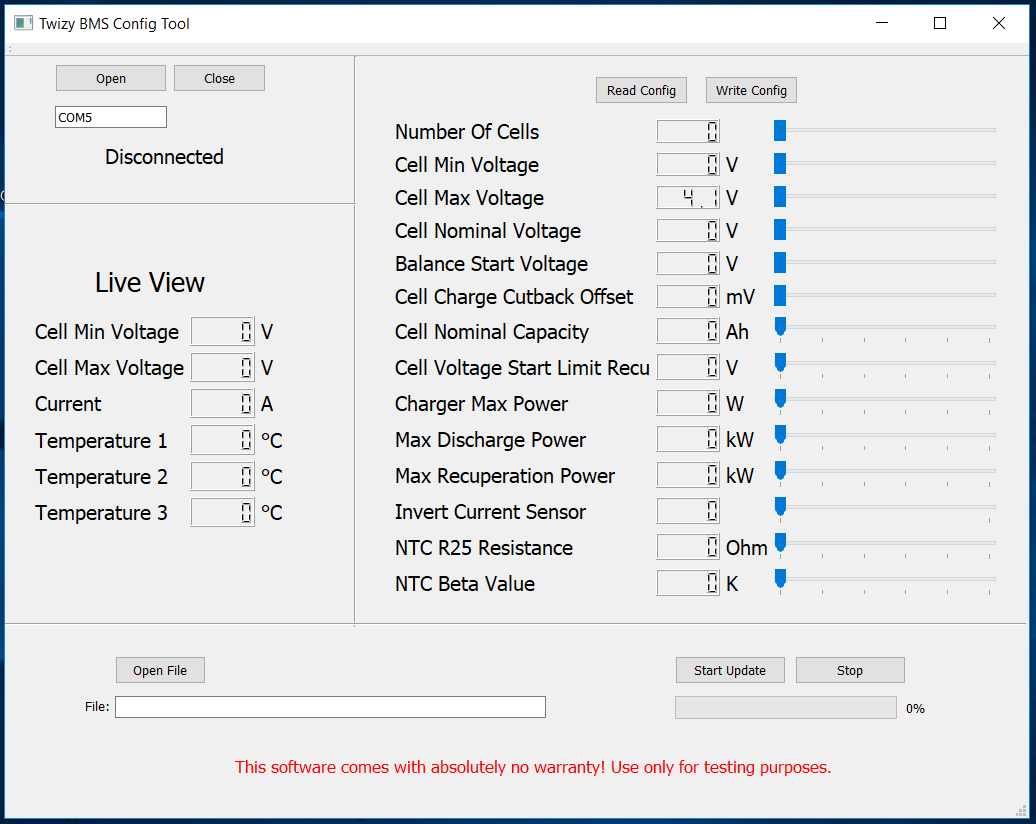
Task: Click the Twizy BMS app title icon
Action: tap(23, 23)
